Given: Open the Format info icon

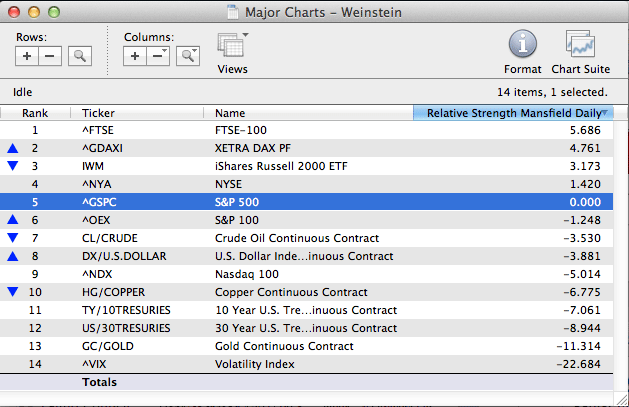Looking at the screenshot, I should pyautogui.click(x=523, y=44).
